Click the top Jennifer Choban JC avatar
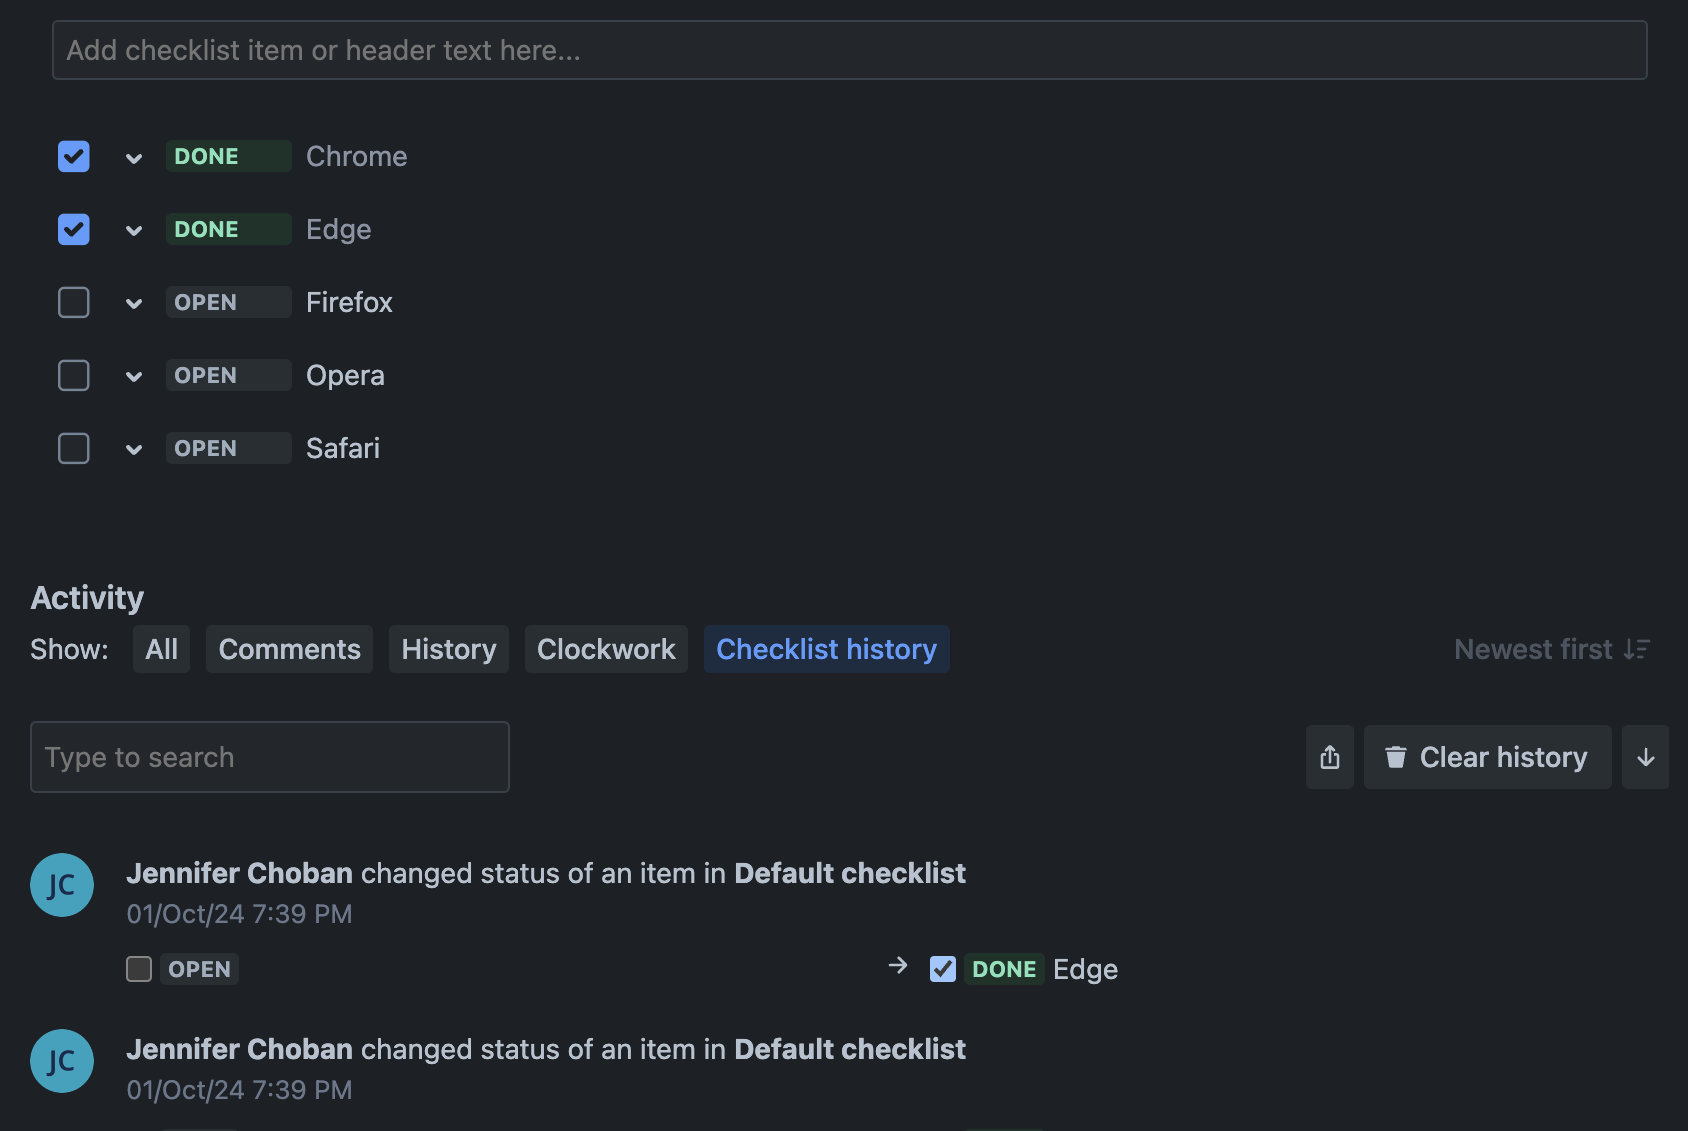 click(x=62, y=885)
